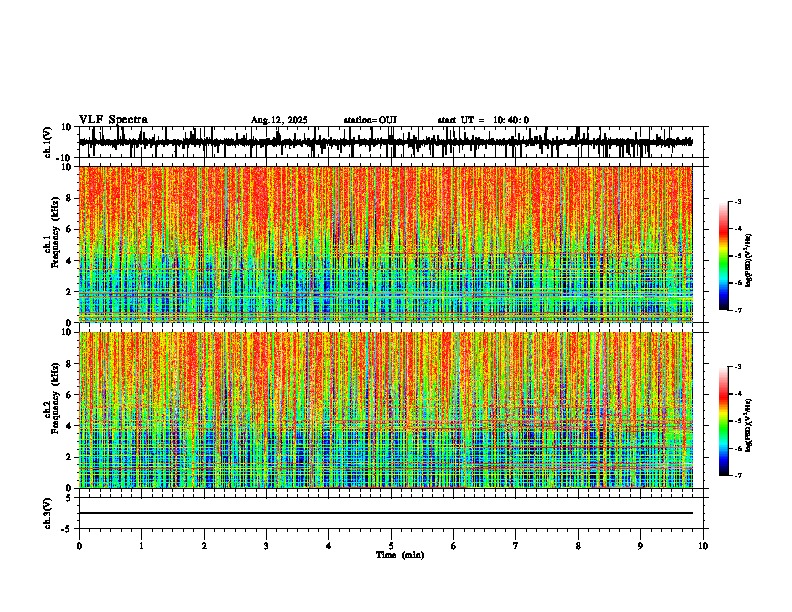Click the 'VLF Spectra' plot title
This screenshot has width=792, height=612.
[x=113, y=120]
